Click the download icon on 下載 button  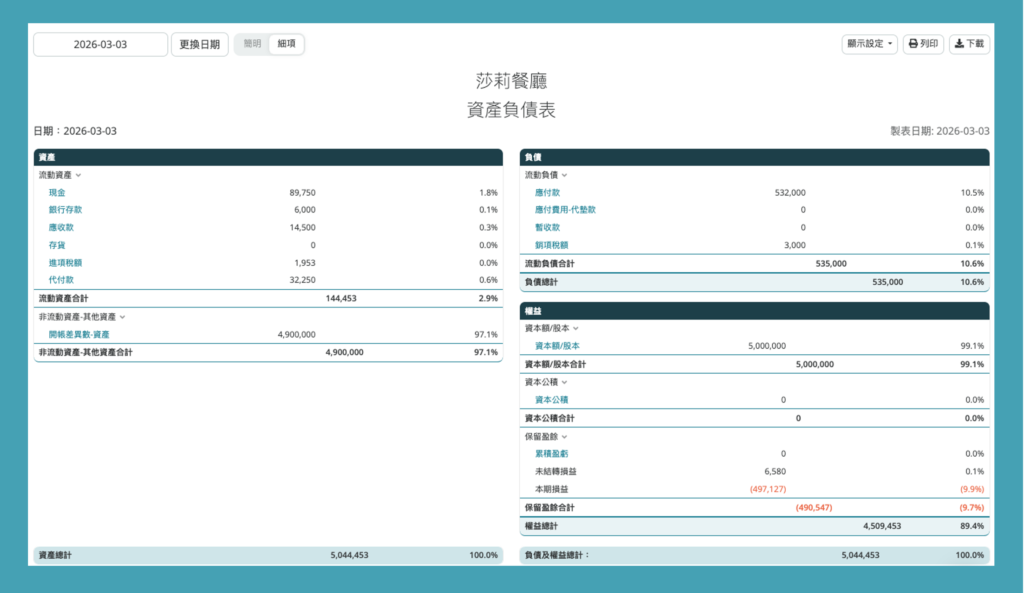959,44
